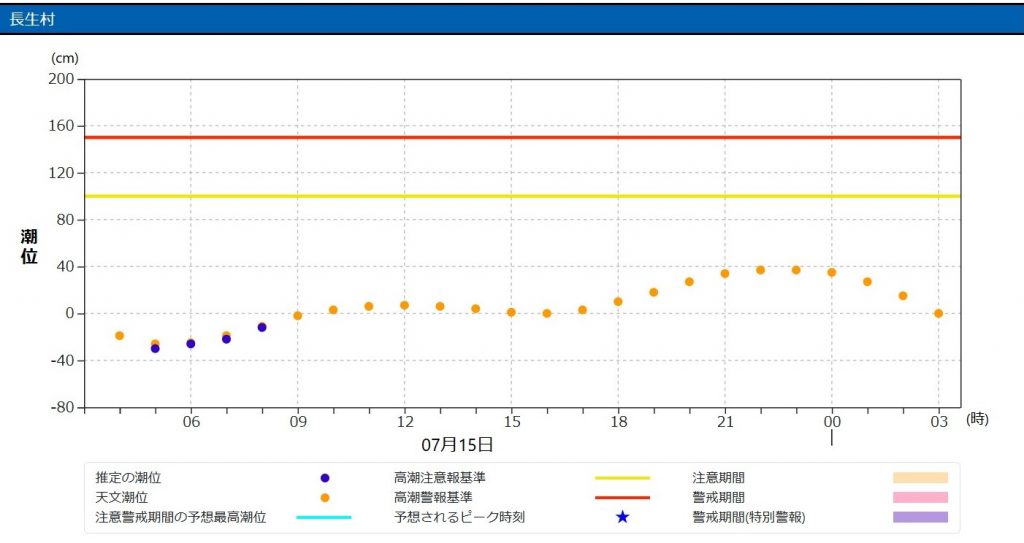The image size is (1024, 543).
Task: Click the (時) x-axis unit label
Action: coord(977,419)
